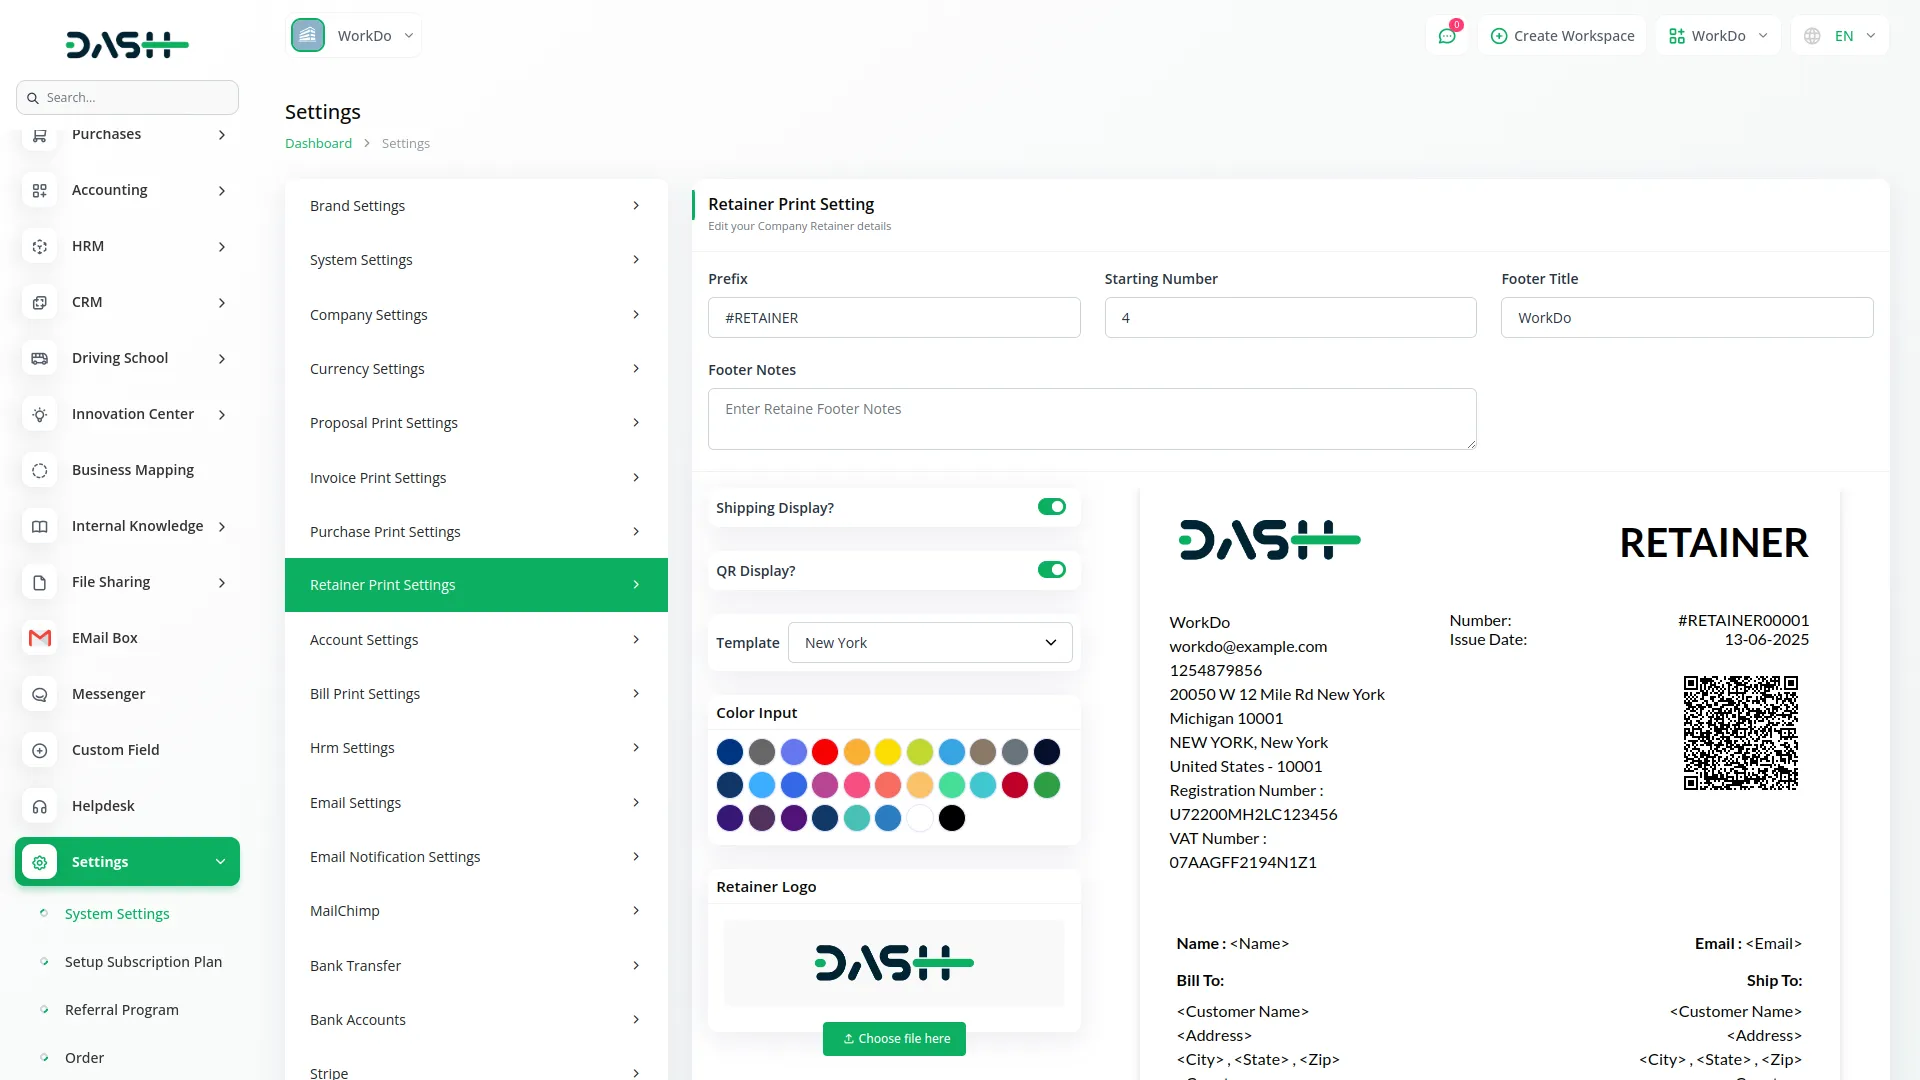Viewport: 1920px width, 1080px height.
Task: Click the Driving School car icon
Action: (x=40, y=358)
